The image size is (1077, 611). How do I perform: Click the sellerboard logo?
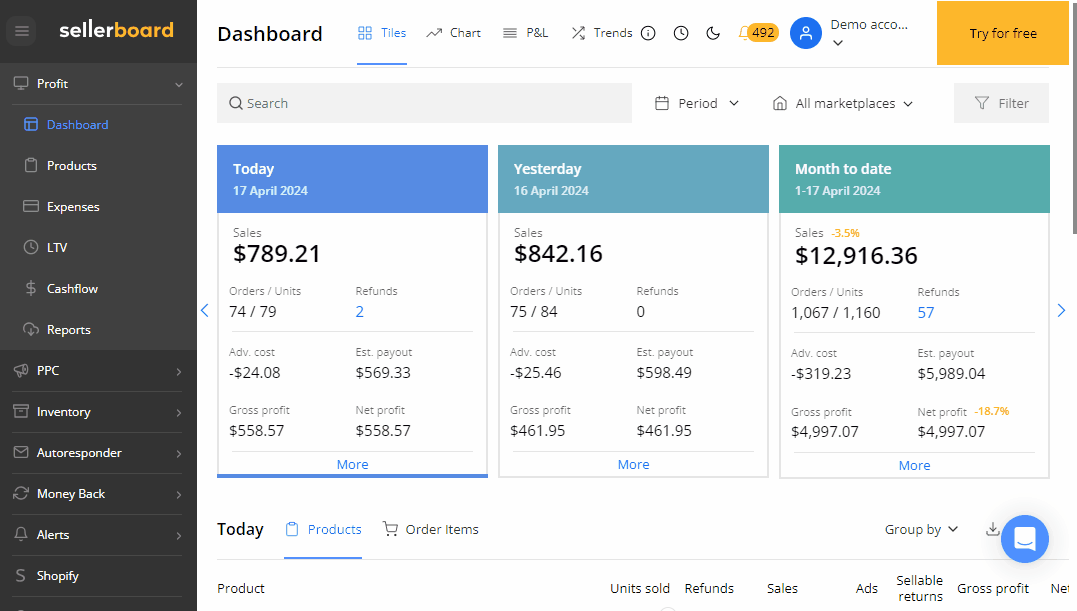(x=116, y=30)
